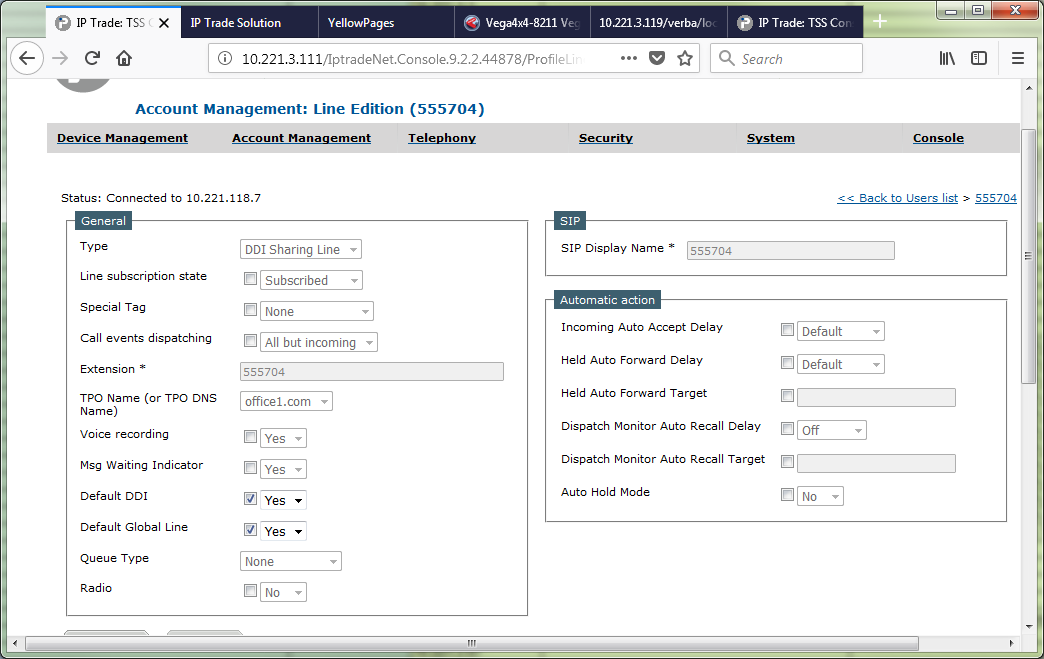Open the Security menu
1044x659 pixels.
pos(606,138)
